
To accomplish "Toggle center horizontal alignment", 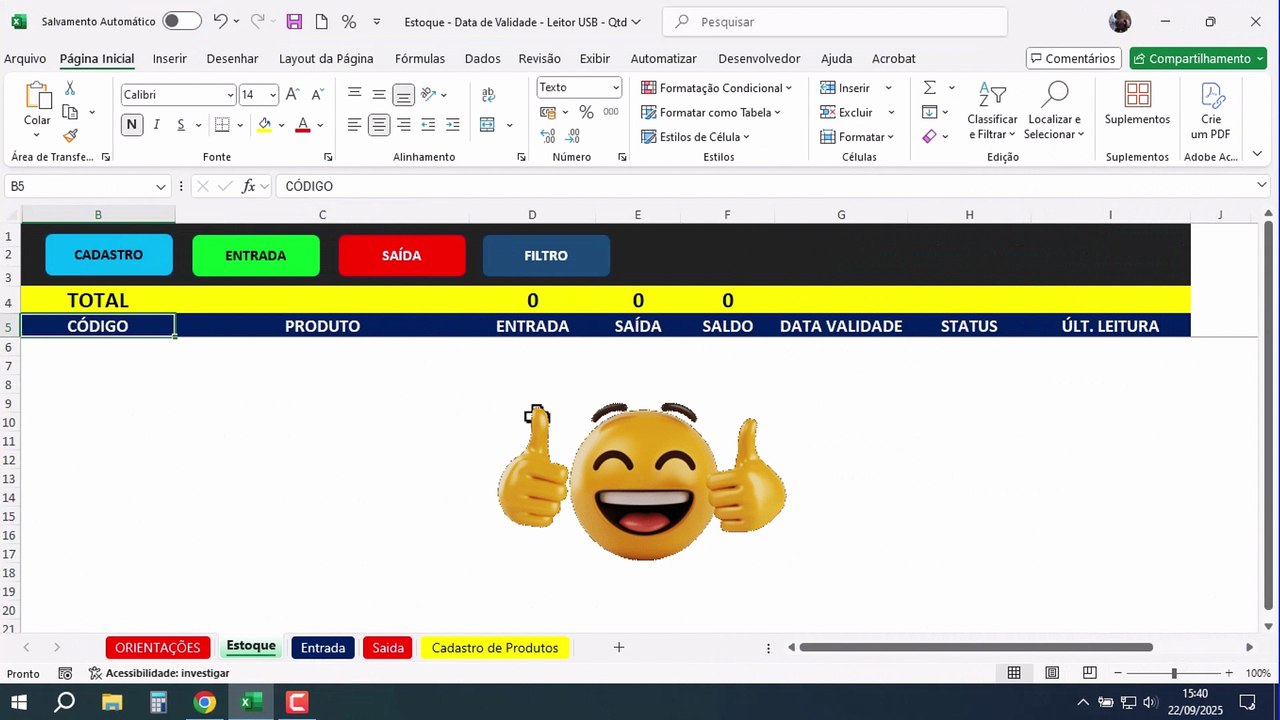I will point(378,125).
